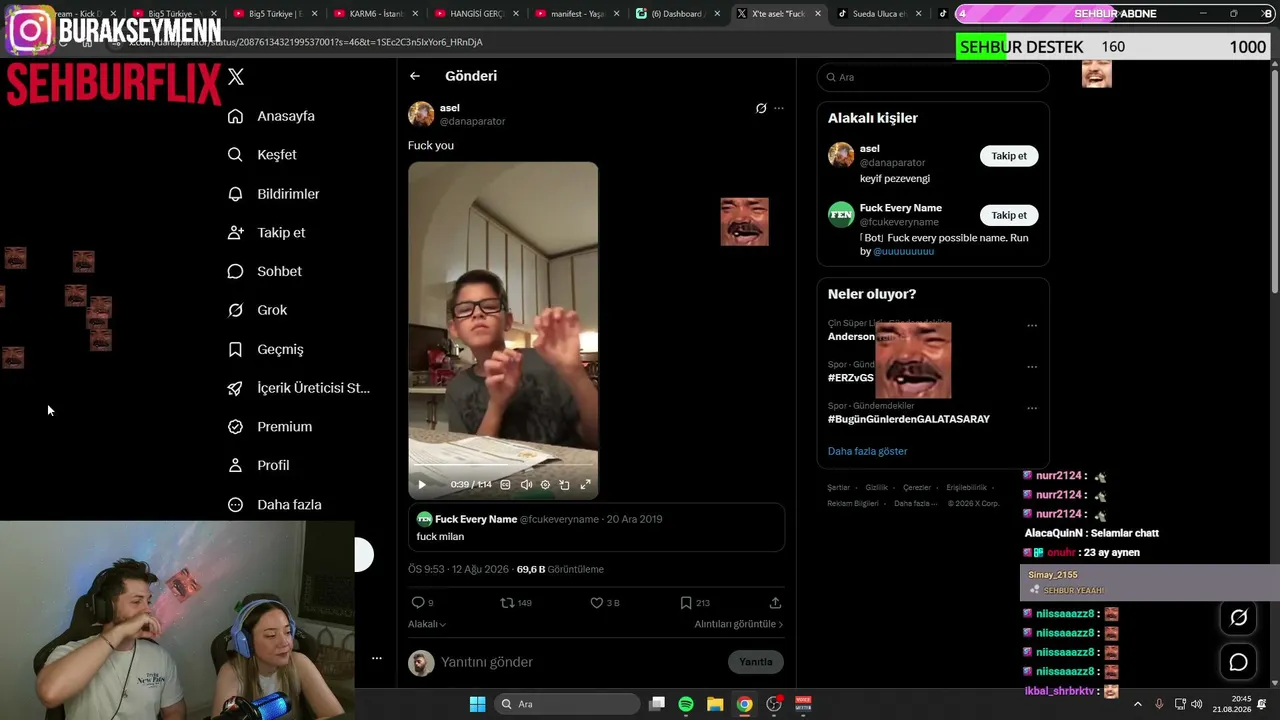Image resolution: width=1280 pixels, height=720 pixels.
Task: Open more options for Anderson trend
Action: tap(1032, 326)
